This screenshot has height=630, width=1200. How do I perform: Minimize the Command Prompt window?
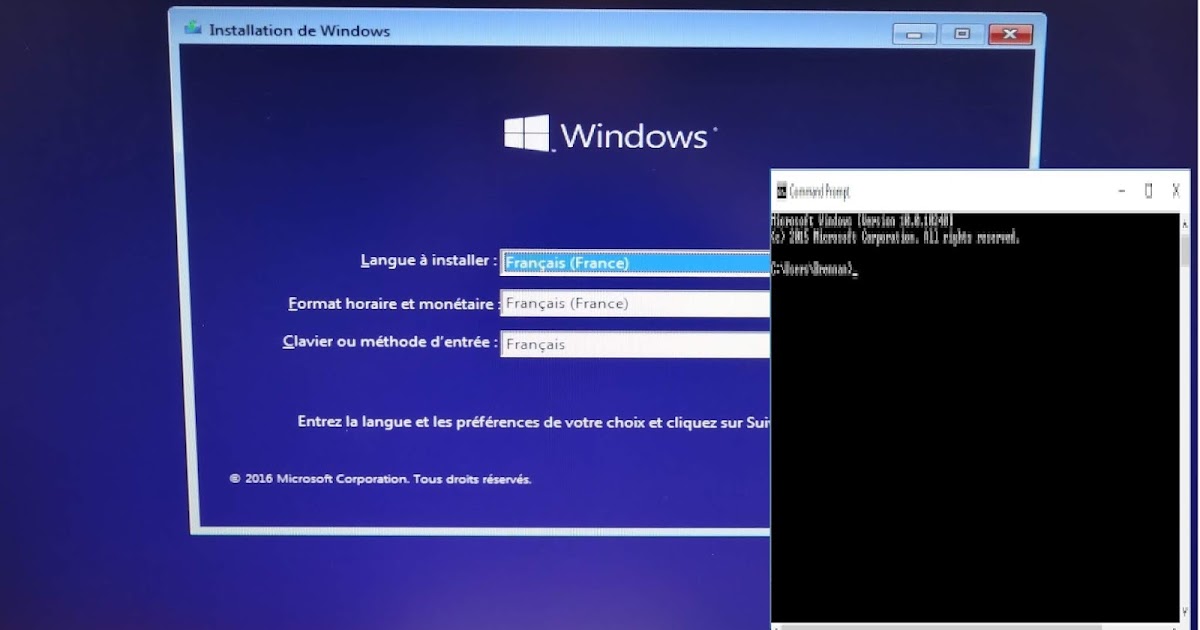point(1123,191)
